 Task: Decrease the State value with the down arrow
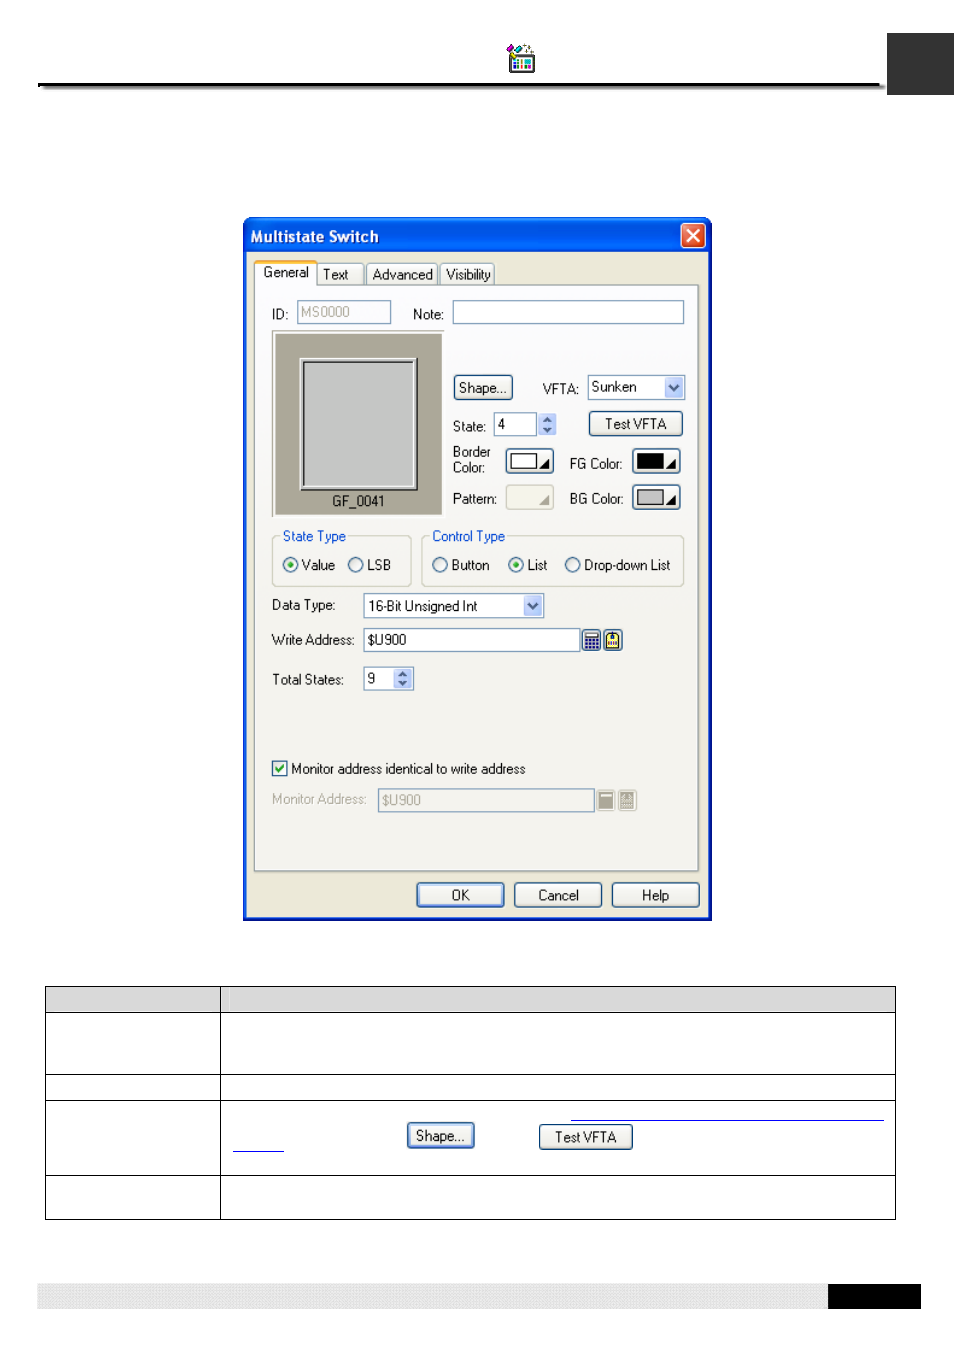[547, 430]
